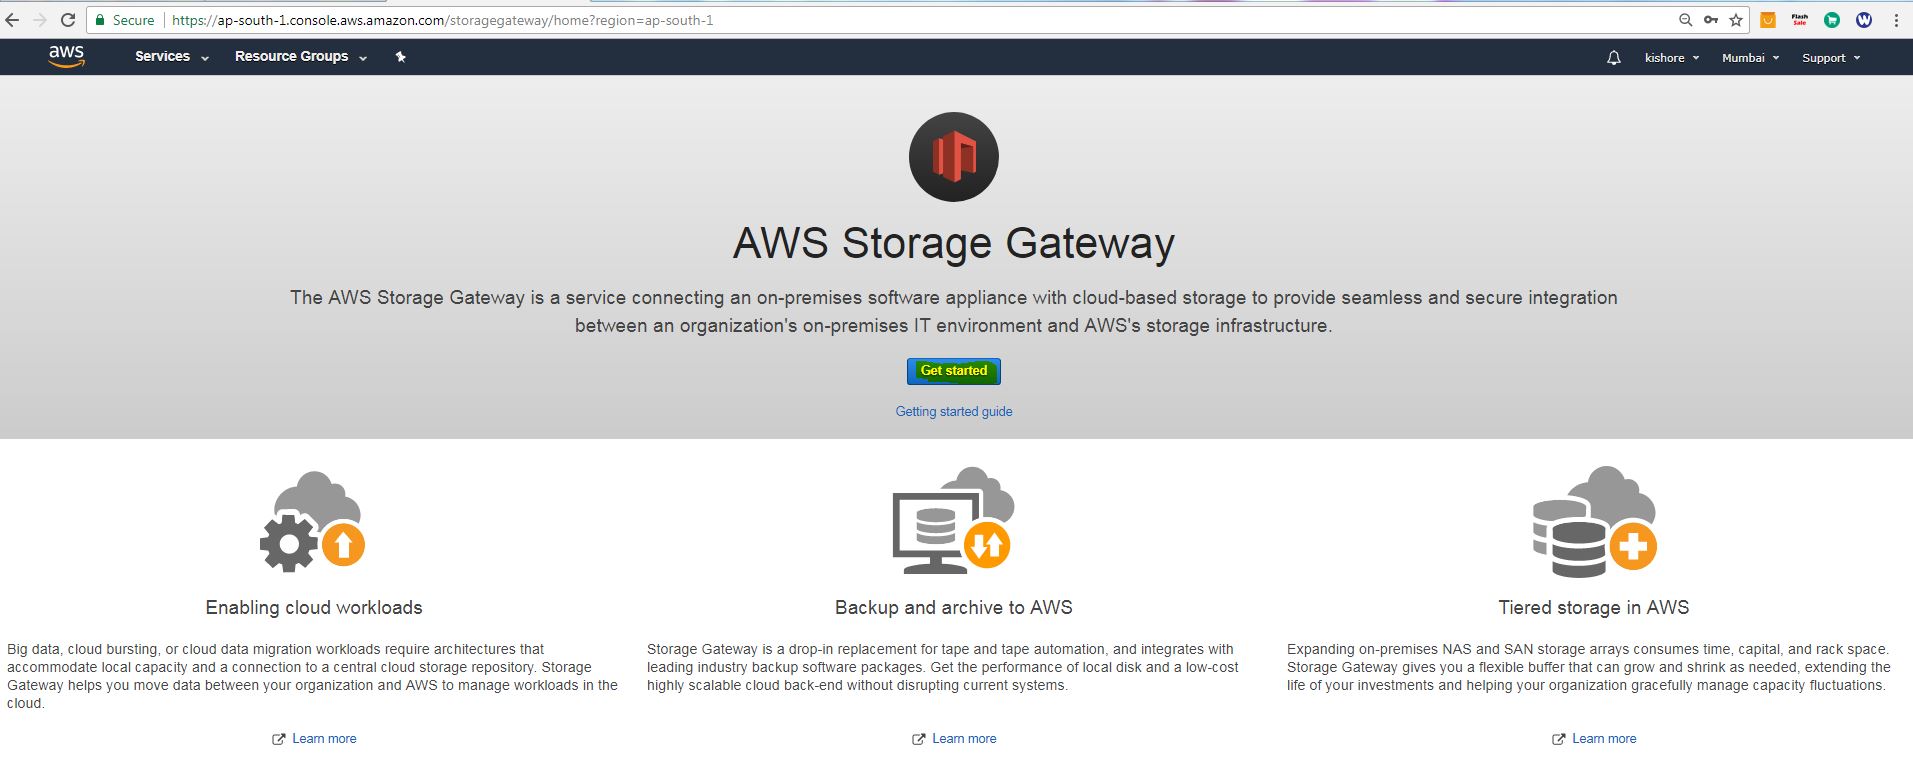
Task: Open the Flash Sale extension
Action: [x=1800, y=20]
